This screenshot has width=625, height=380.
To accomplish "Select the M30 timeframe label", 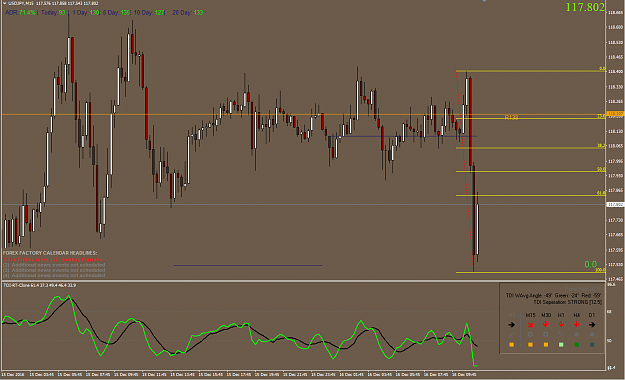I will 546,315.
